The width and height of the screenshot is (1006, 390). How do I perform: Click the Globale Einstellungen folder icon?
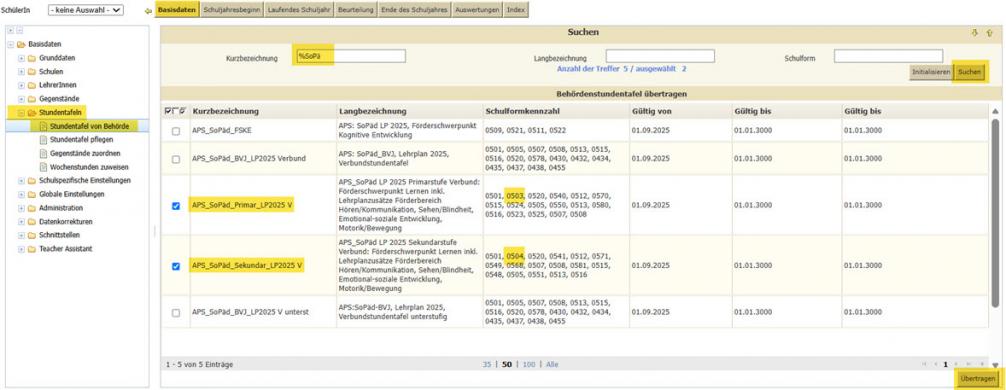(x=31, y=194)
